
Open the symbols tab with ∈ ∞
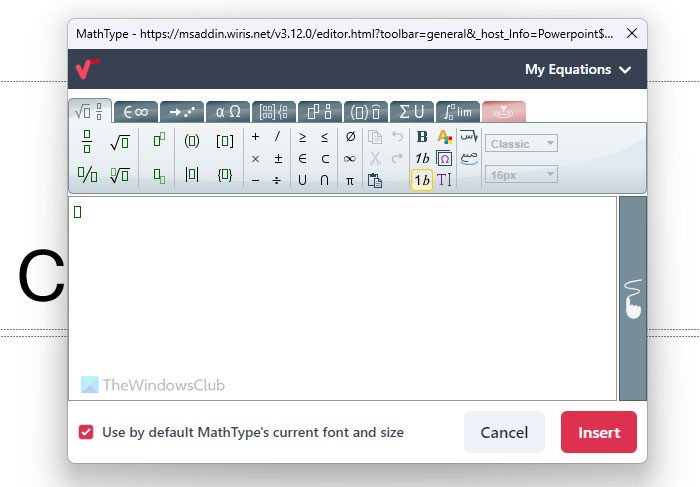136,112
